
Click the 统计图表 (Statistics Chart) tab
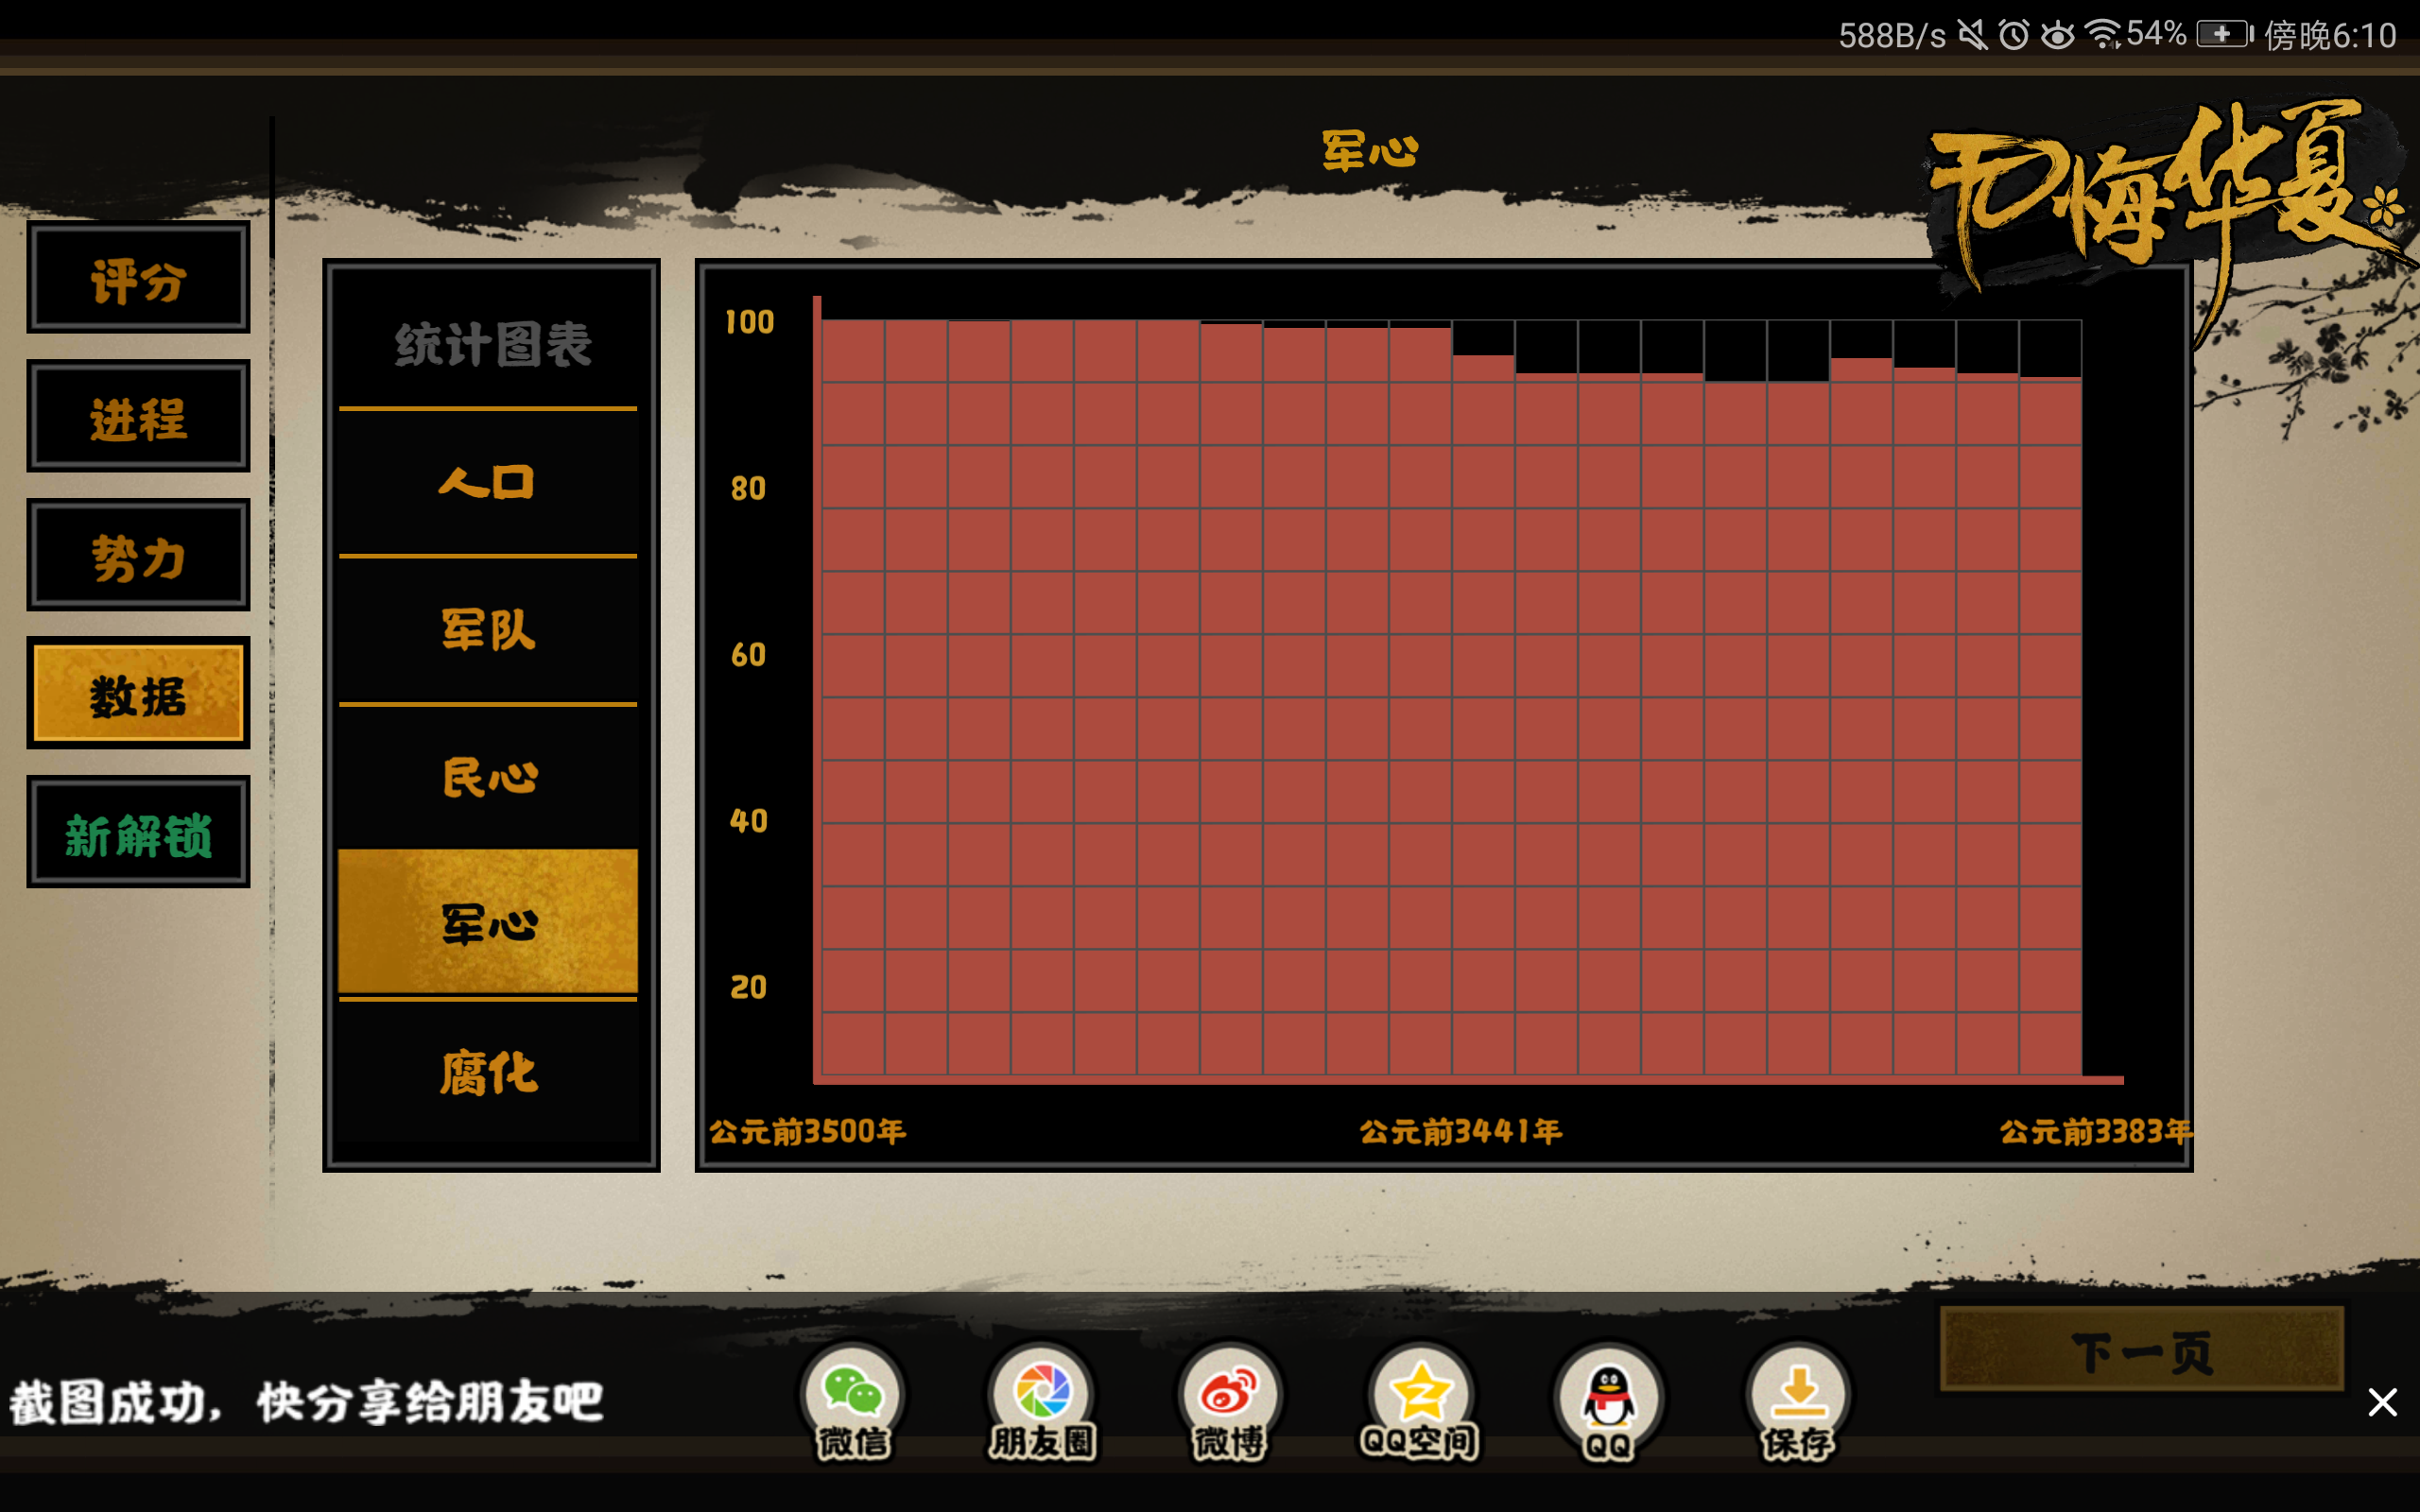[488, 343]
